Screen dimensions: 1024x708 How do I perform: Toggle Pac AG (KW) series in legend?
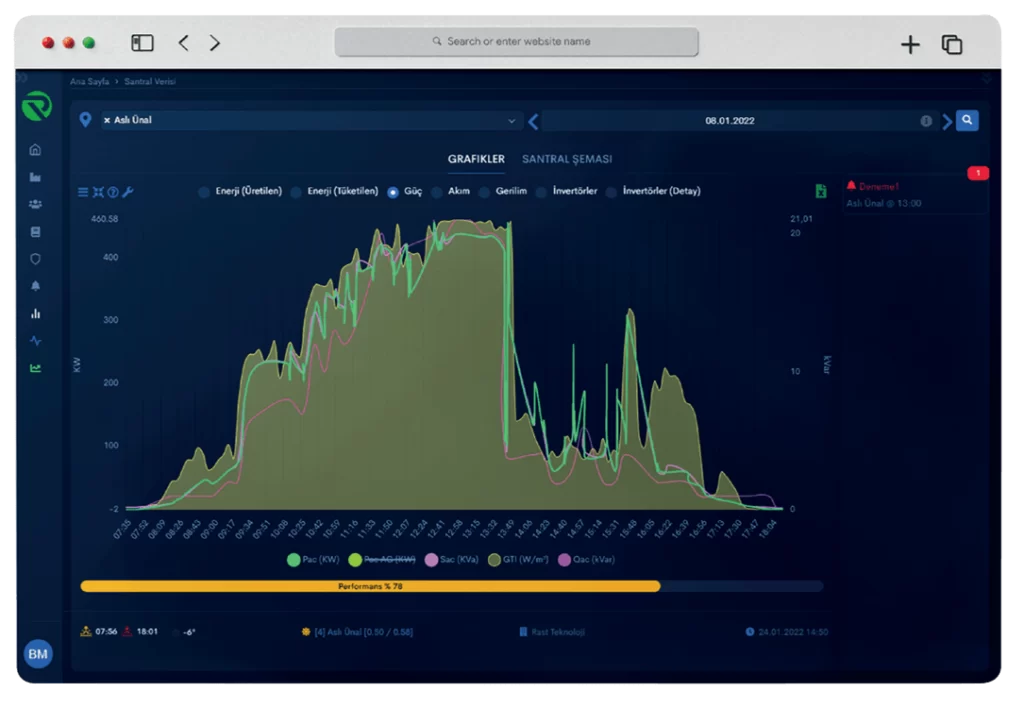click(x=382, y=560)
